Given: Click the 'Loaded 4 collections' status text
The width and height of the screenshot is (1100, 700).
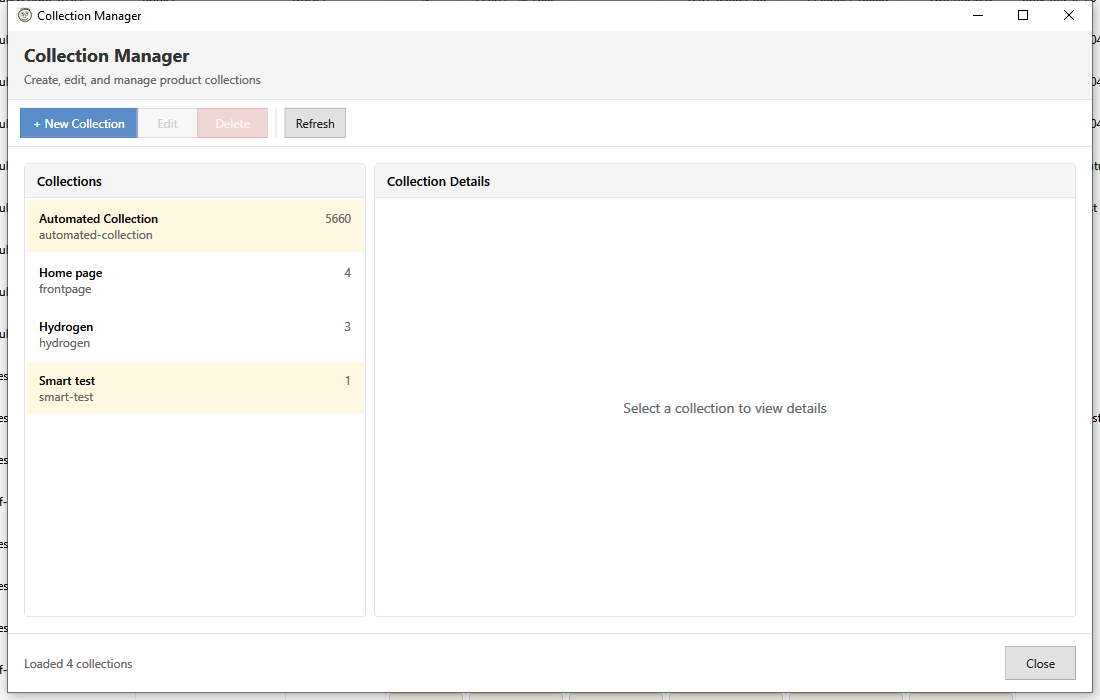Looking at the screenshot, I should [78, 664].
